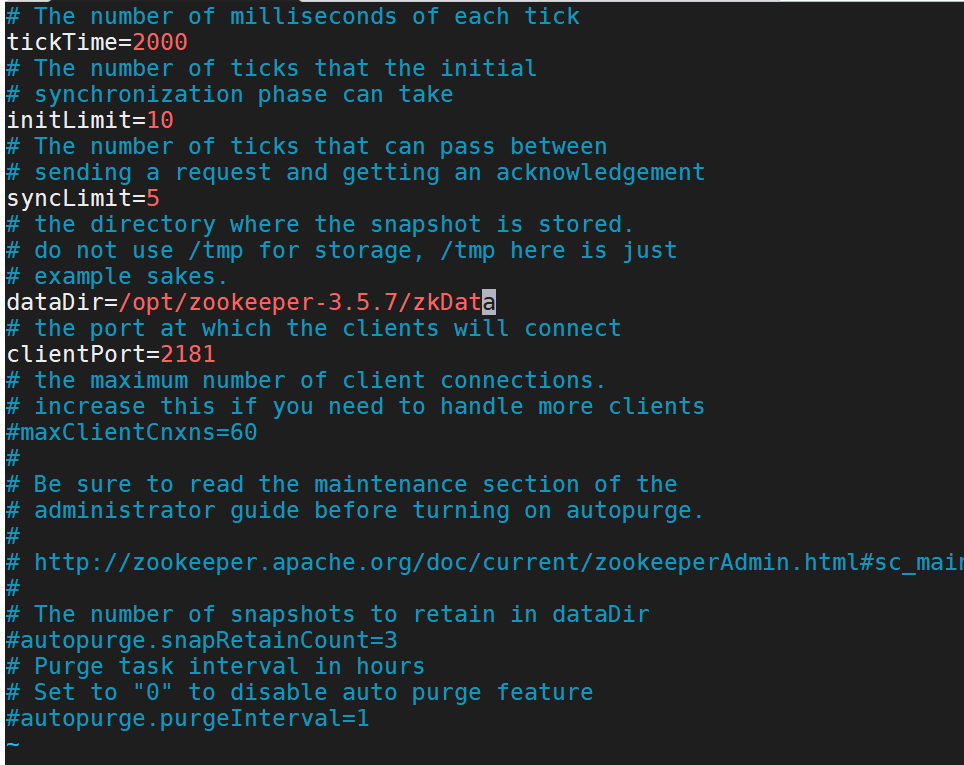Click the 'administrator guide before turning on autopurge' comment

click(x=355, y=510)
